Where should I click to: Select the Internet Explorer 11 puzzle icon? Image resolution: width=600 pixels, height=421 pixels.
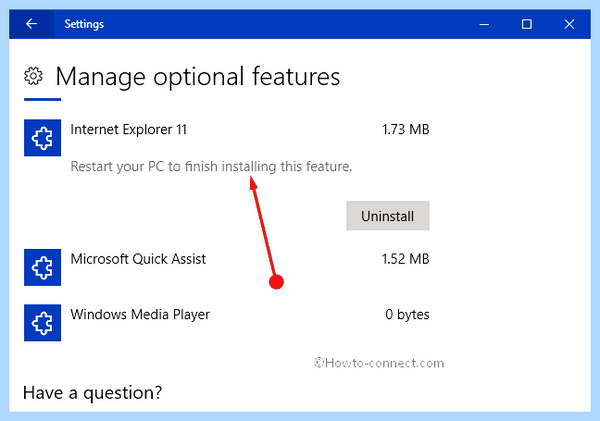tap(42, 138)
